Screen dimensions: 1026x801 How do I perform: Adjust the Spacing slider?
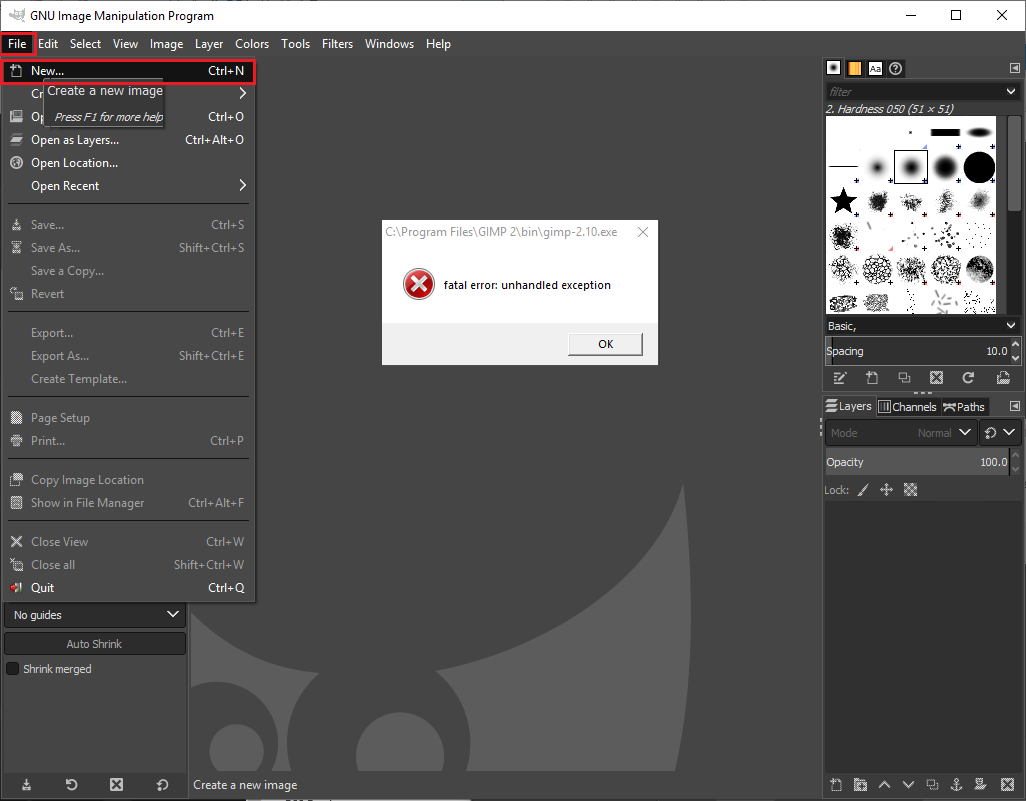917,351
